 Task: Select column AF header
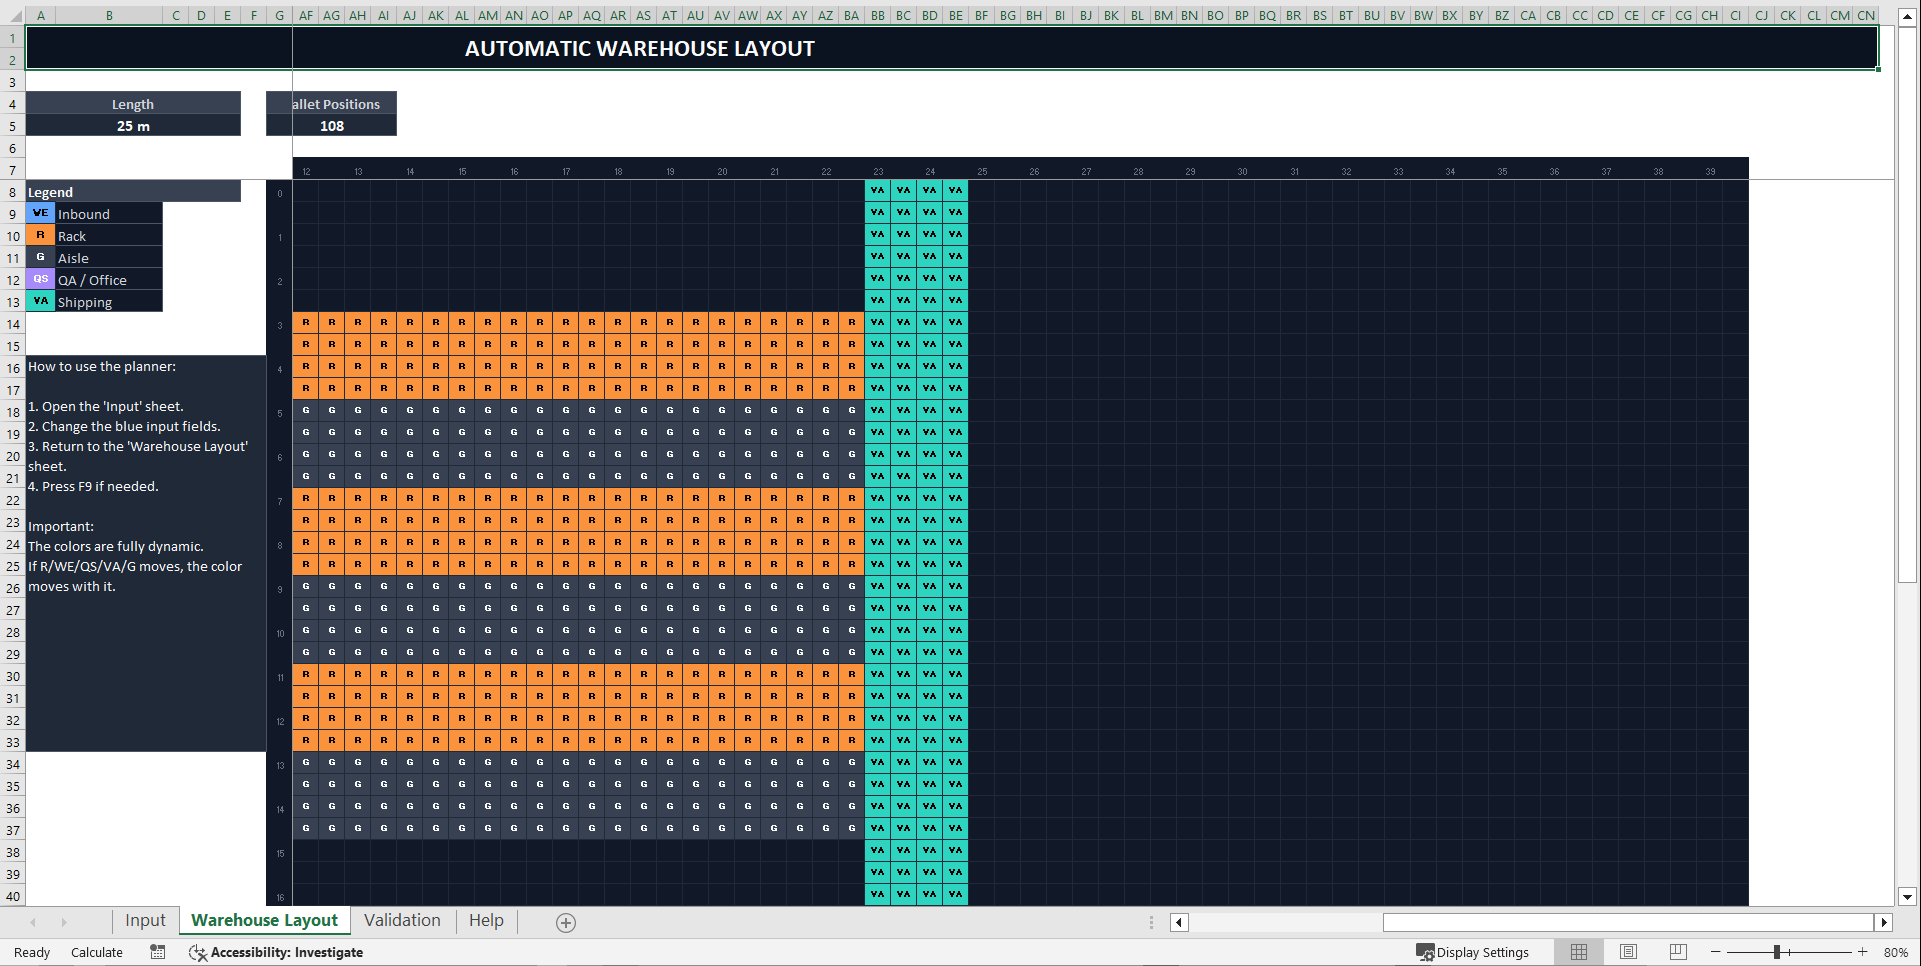[x=306, y=15]
